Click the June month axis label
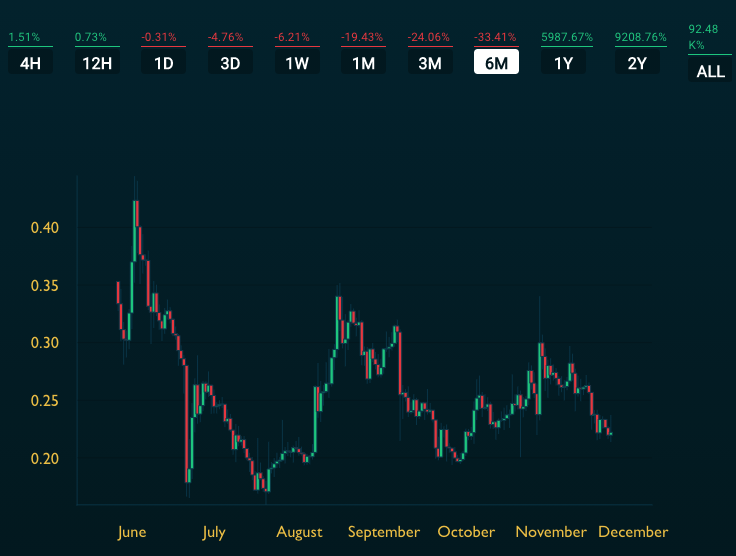This screenshot has height=556, width=736. (132, 532)
